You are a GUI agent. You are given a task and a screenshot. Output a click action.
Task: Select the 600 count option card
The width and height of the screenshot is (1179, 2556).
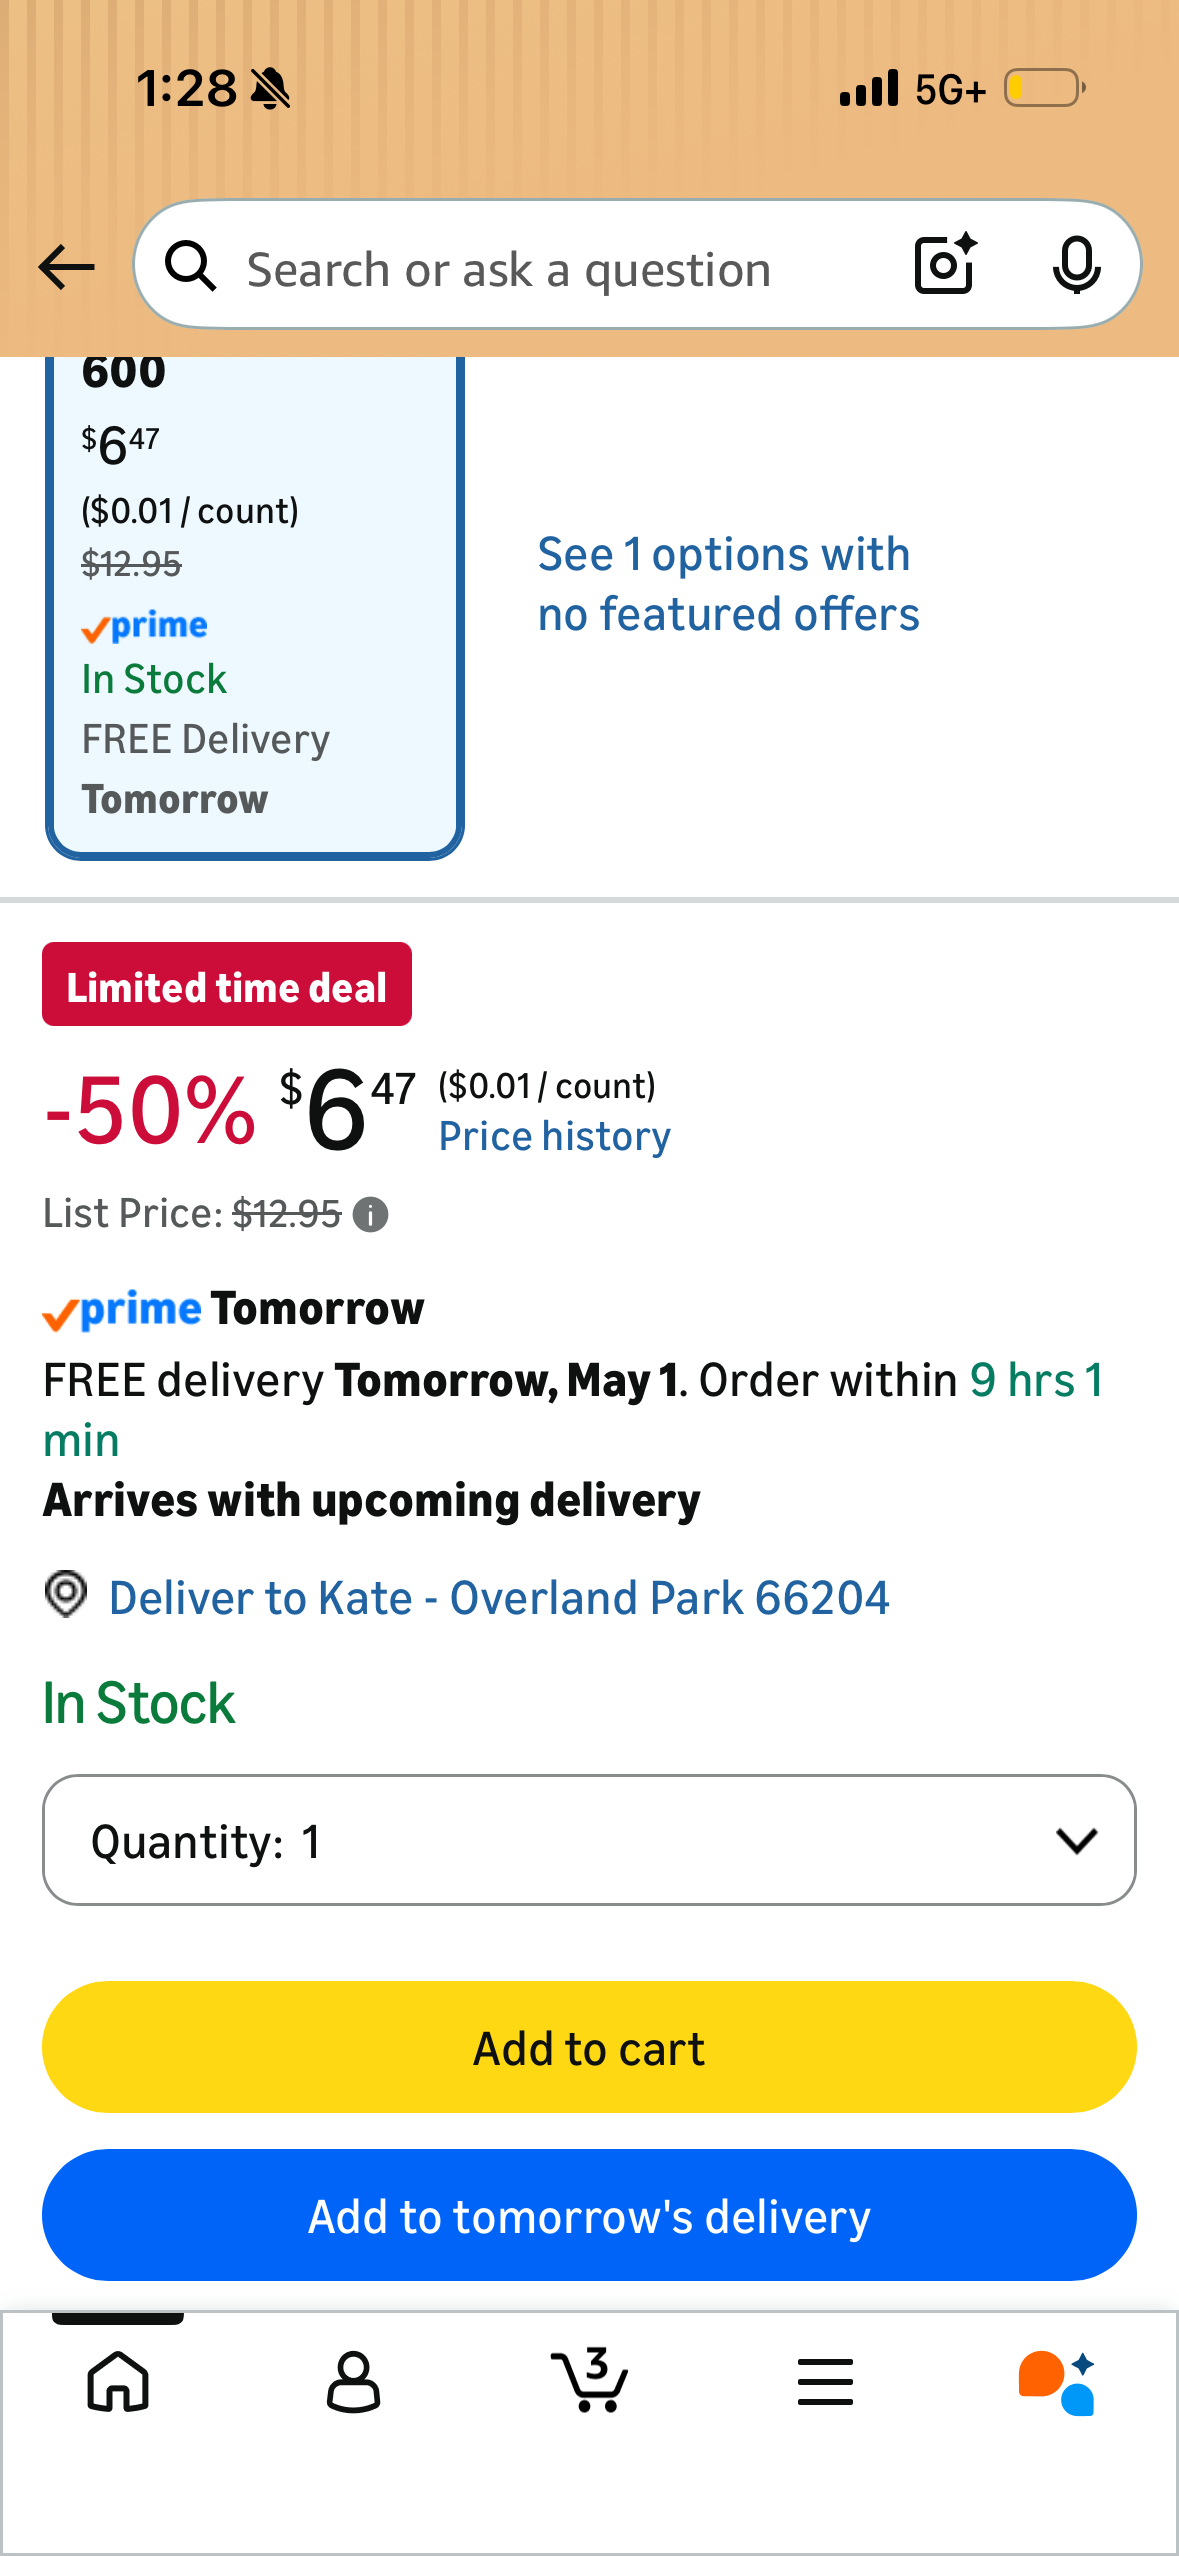pos(254,606)
